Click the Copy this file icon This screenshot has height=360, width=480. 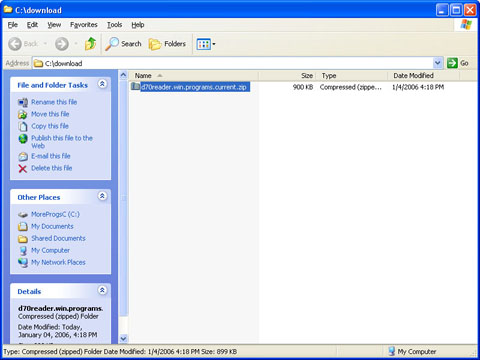(23, 126)
